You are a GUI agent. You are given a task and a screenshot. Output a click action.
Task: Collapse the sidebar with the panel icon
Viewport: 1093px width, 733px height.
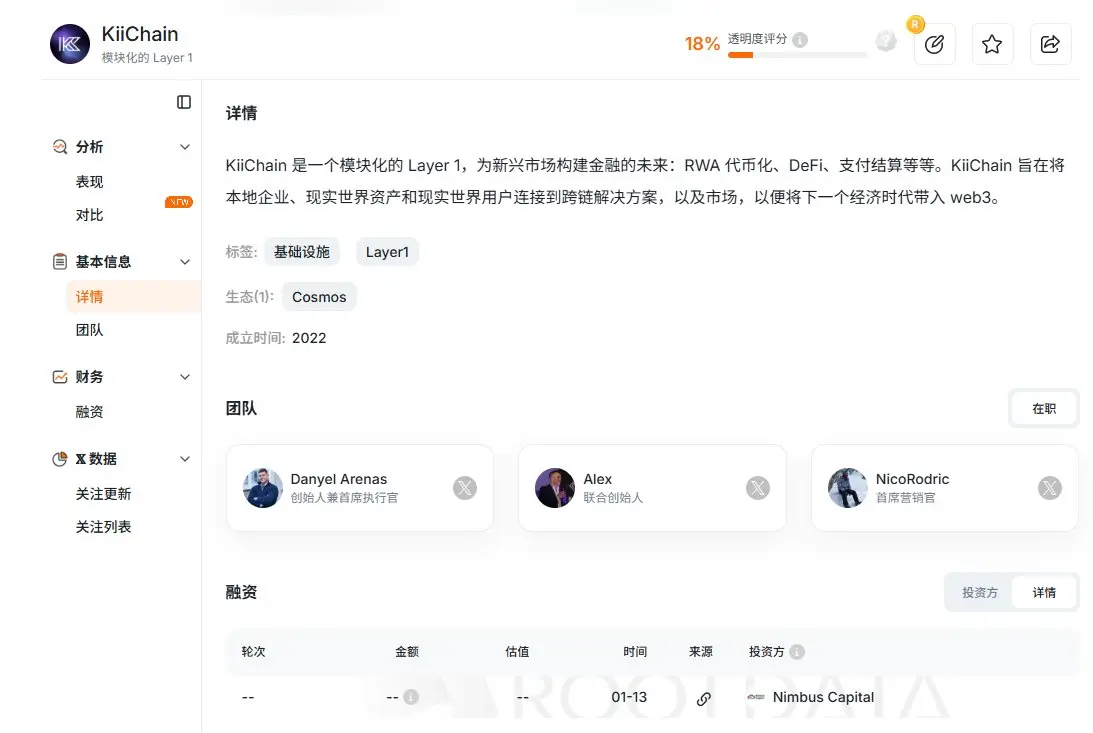tap(184, 102)
